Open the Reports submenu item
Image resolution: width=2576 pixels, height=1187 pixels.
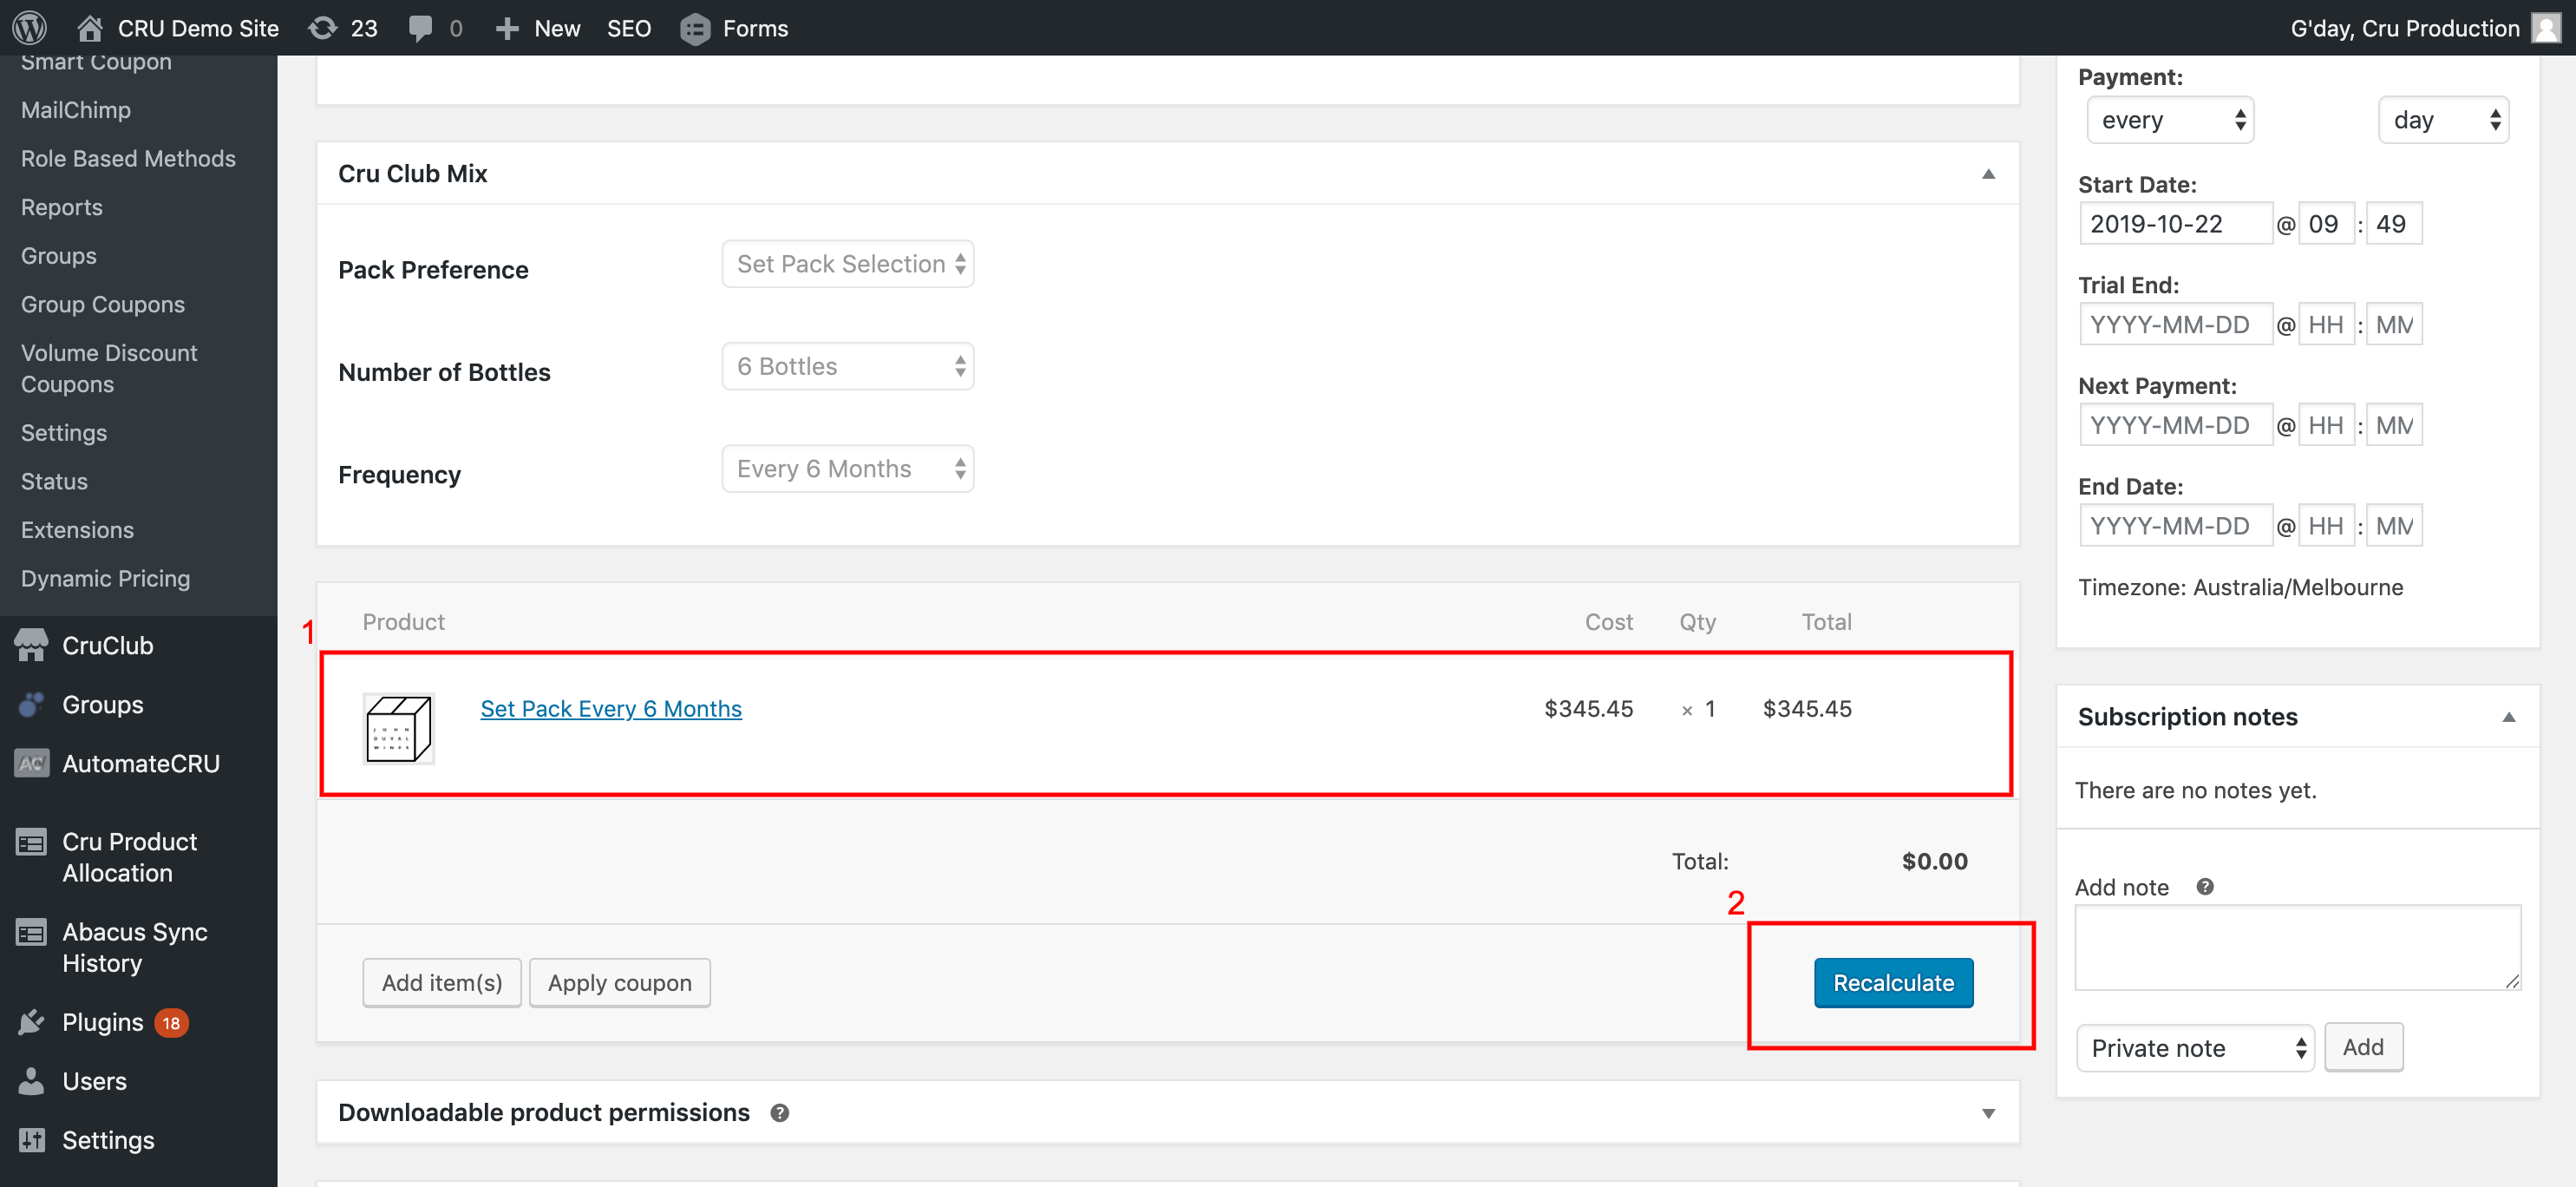tap(62, 207)
